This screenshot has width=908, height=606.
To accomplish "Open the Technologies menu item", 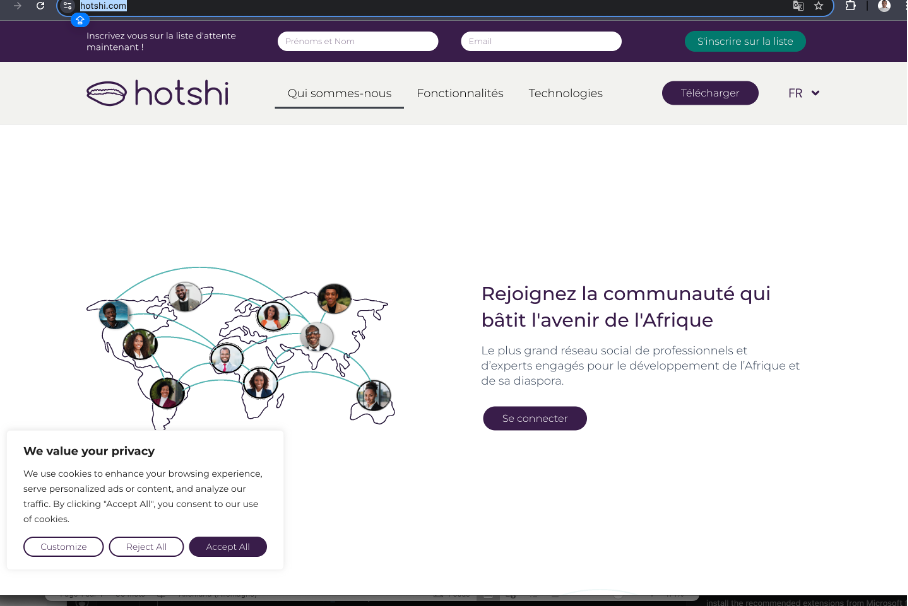I will (x=565, y=92).
